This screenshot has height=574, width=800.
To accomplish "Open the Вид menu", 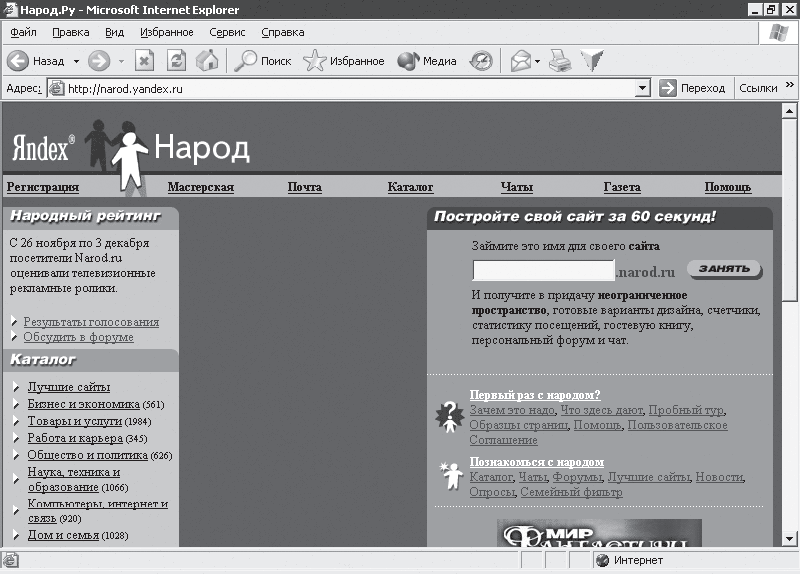I will click(x=114, y=32).
